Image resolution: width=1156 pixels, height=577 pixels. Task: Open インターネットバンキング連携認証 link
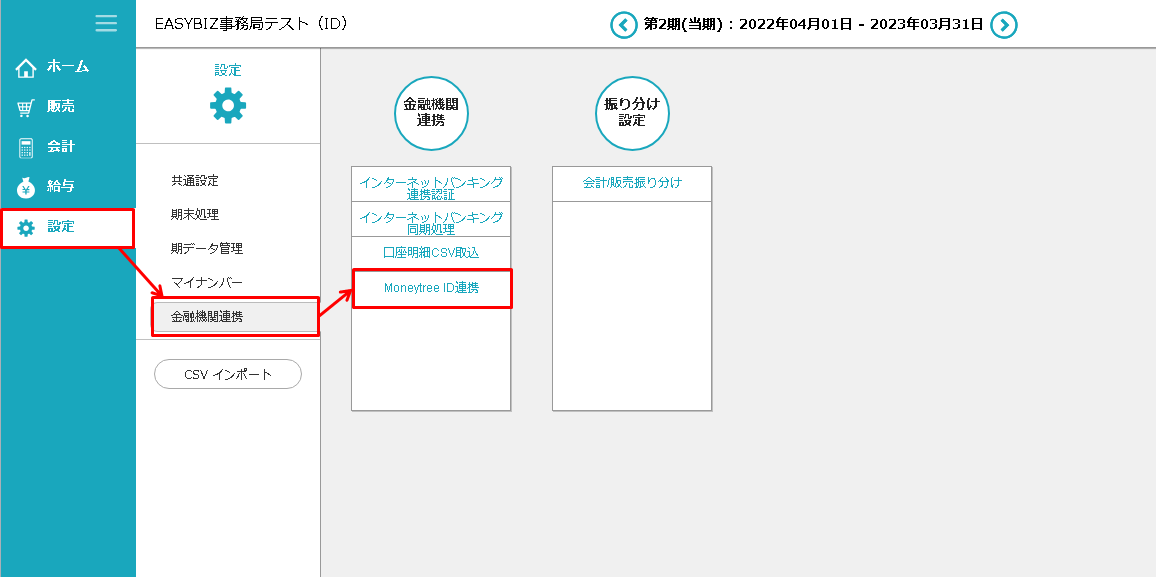pos(431,187)
